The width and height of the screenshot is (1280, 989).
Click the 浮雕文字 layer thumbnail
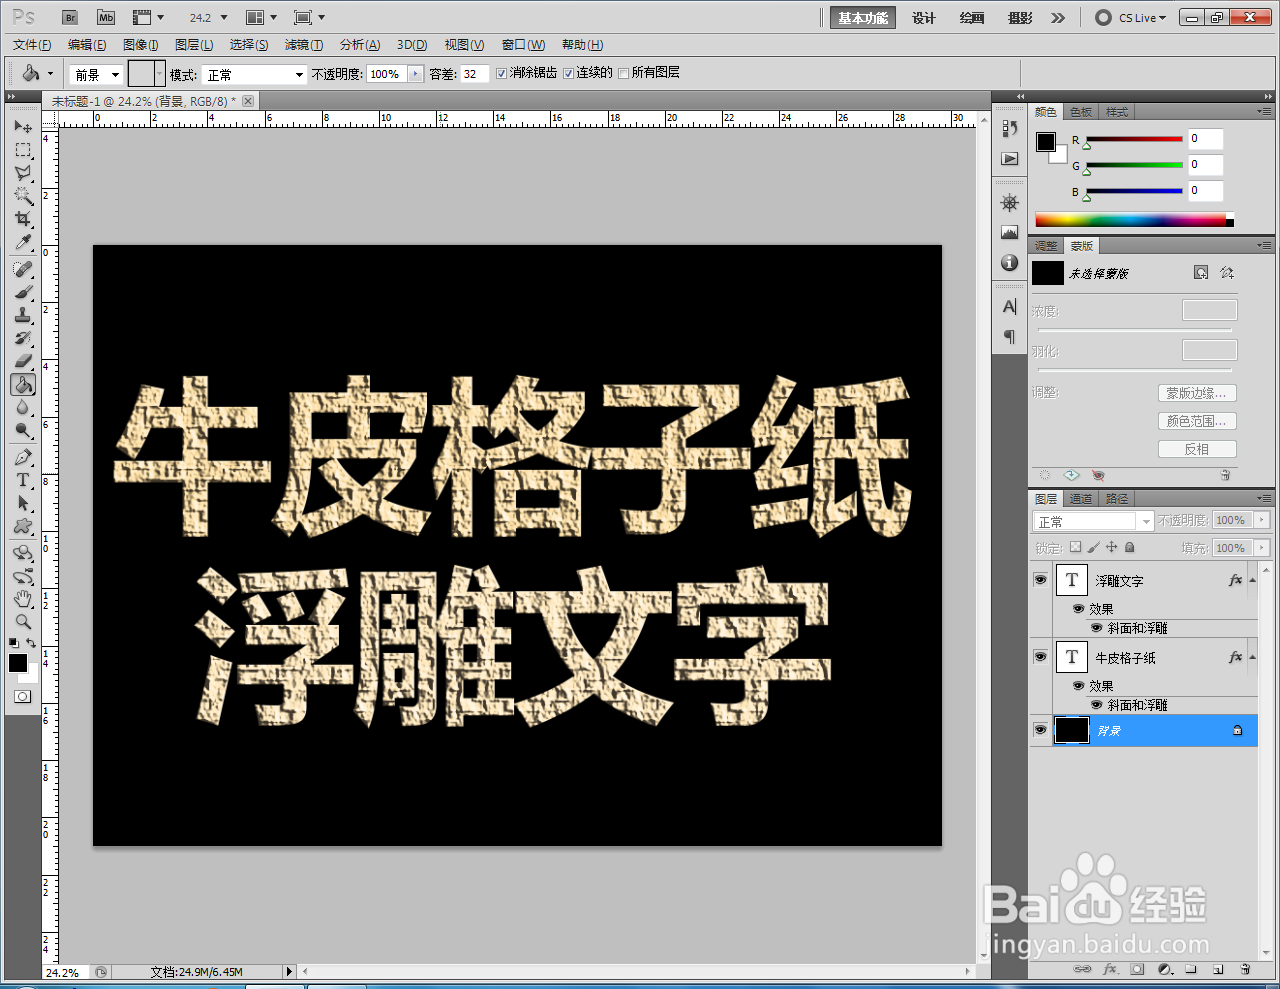(1072, 580)
